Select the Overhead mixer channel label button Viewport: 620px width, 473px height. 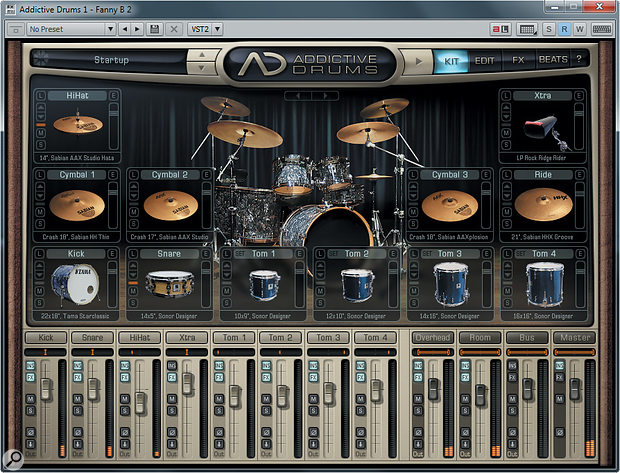pyautogui.click(x=433, y=337)
